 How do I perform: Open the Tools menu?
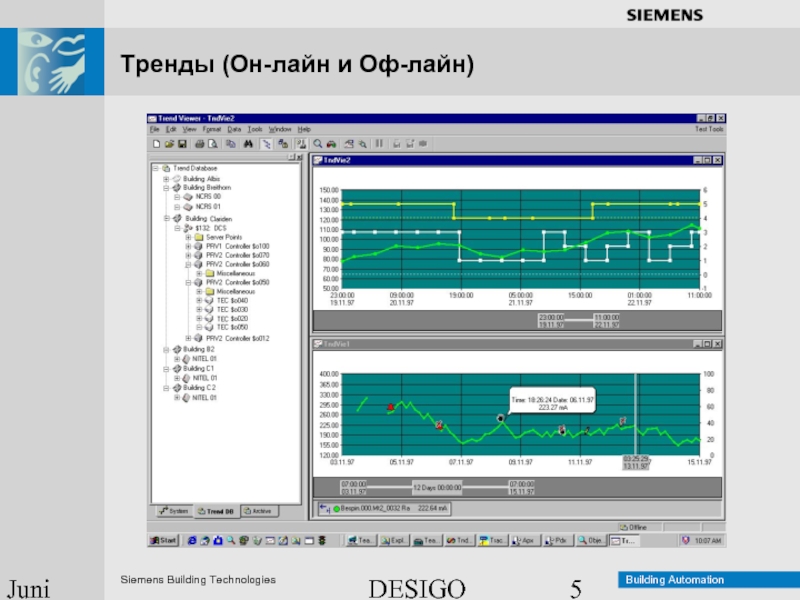pos(255,130)
